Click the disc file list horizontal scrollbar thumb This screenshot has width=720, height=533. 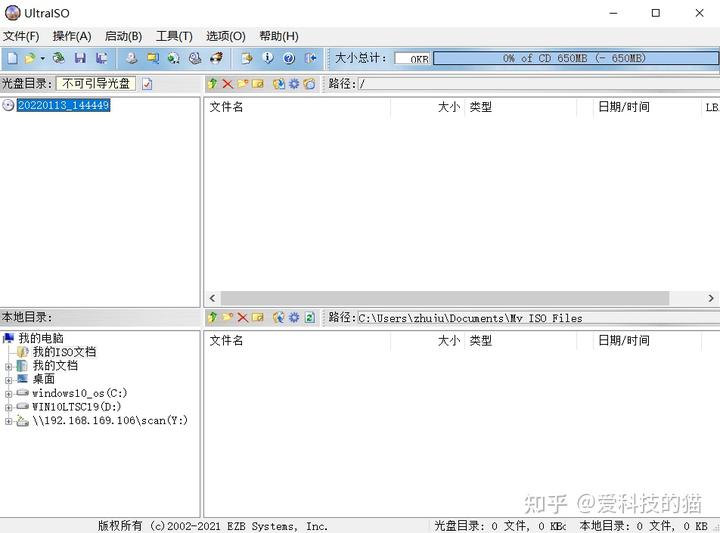[444, 298]
